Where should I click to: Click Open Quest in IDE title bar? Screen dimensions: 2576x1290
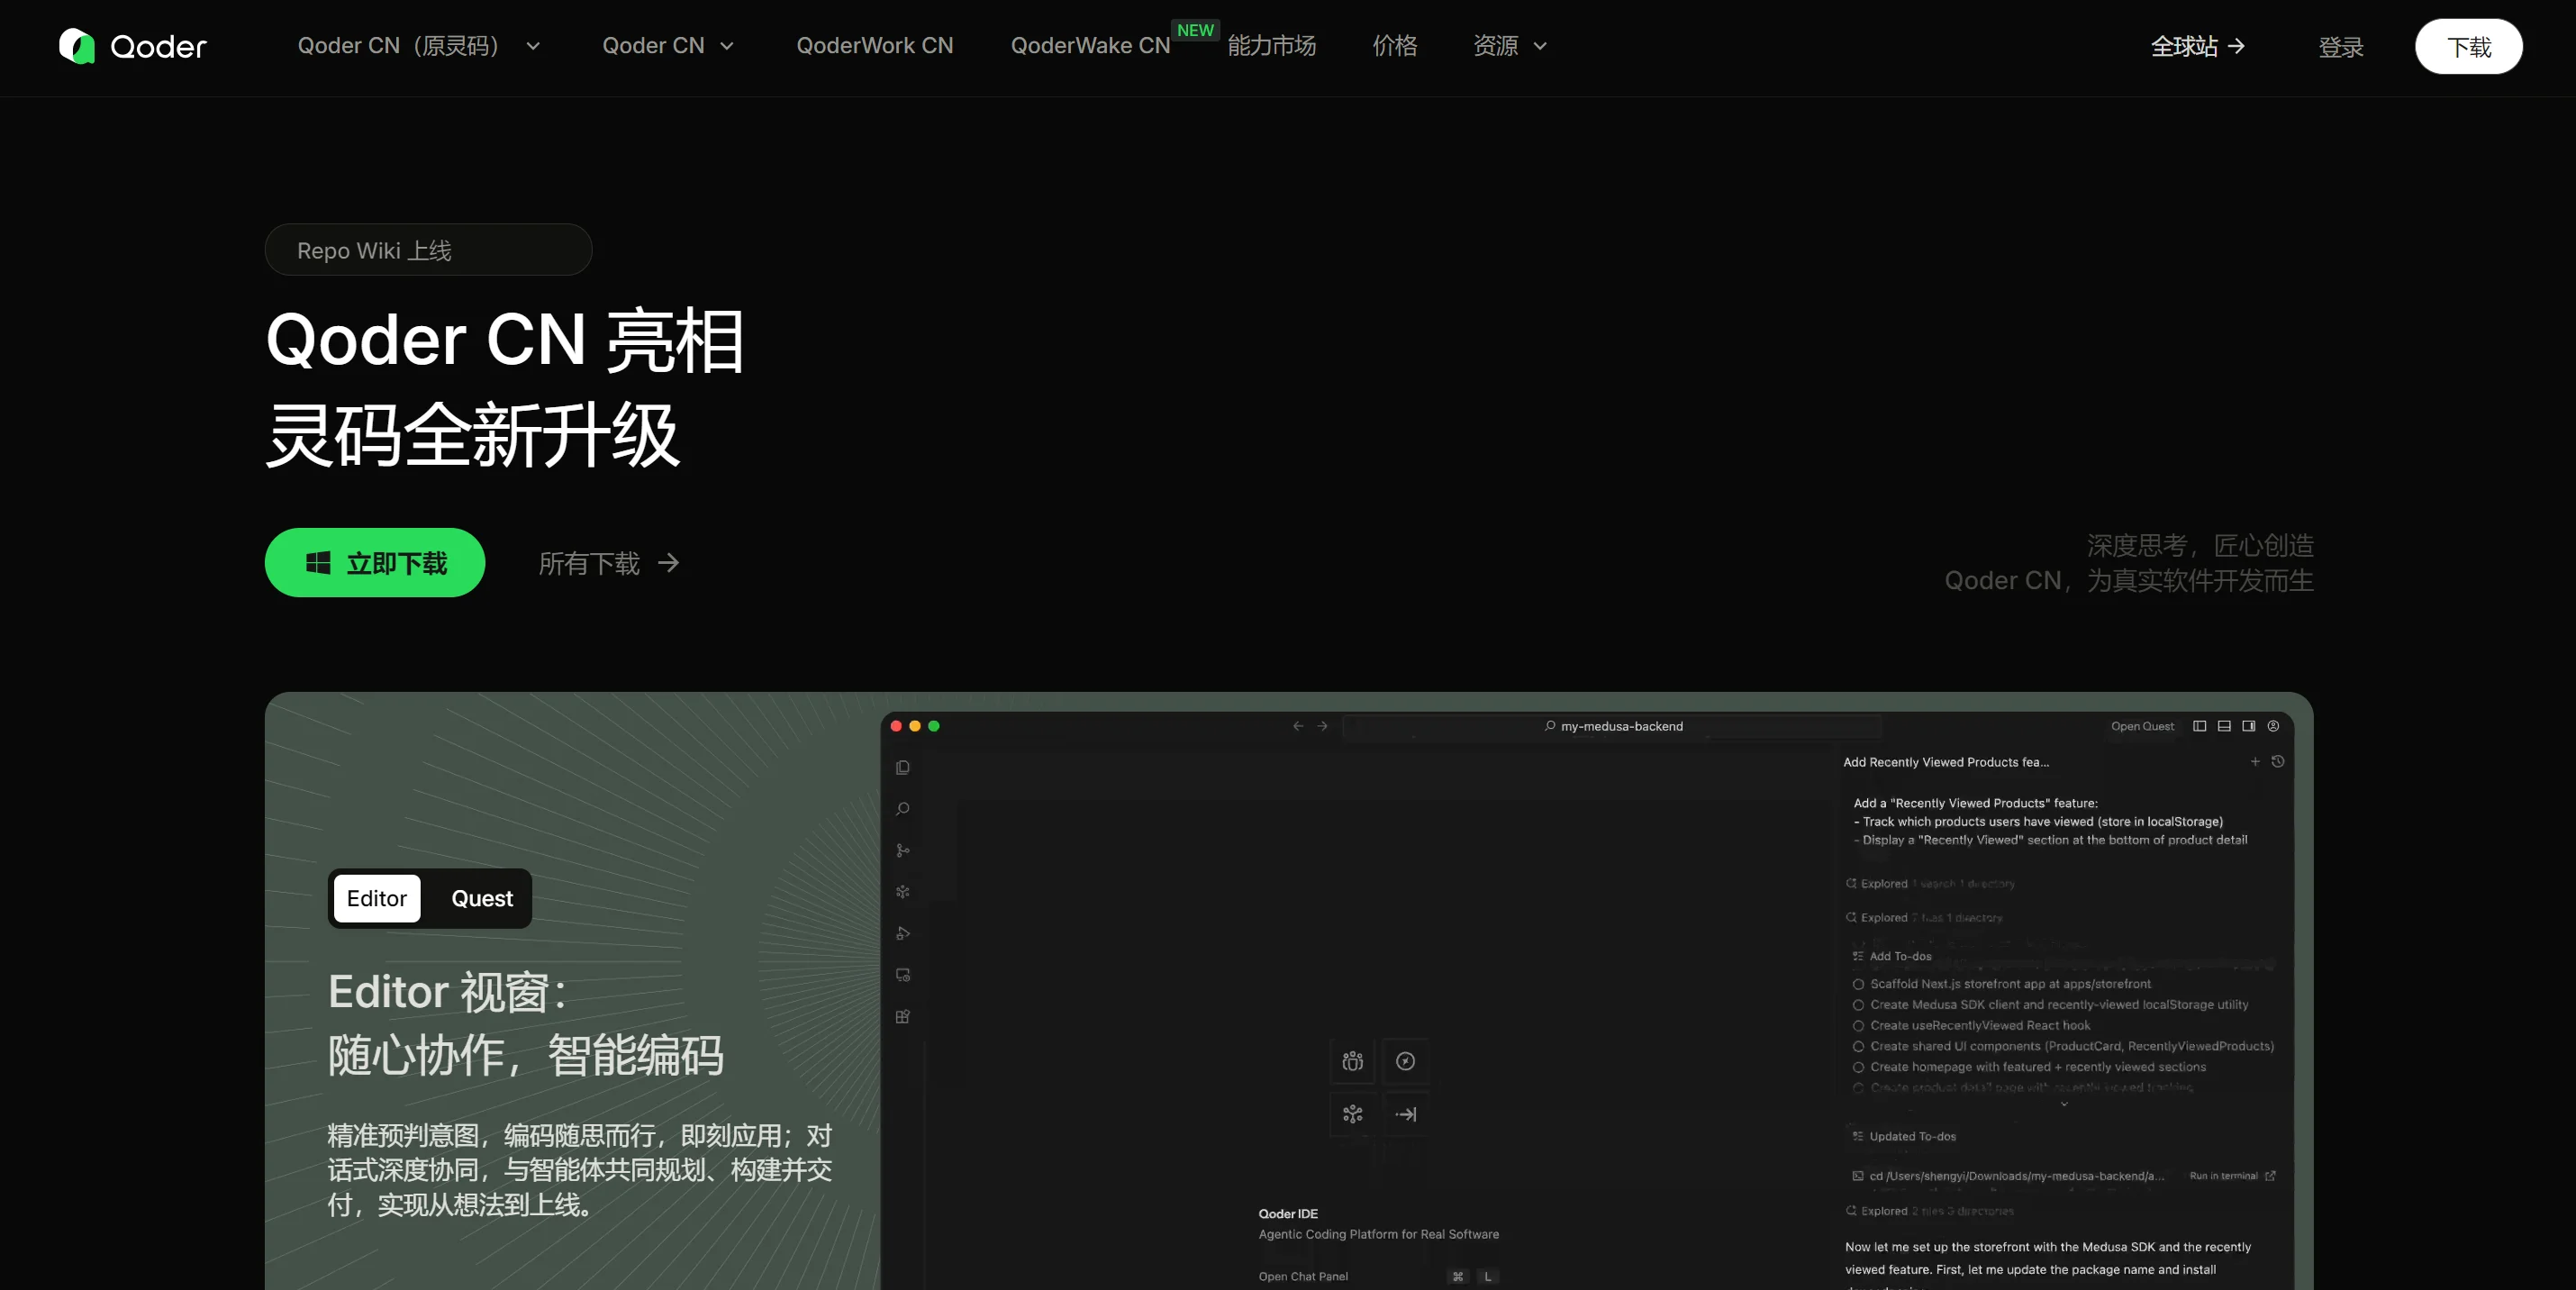(2142, 726)
